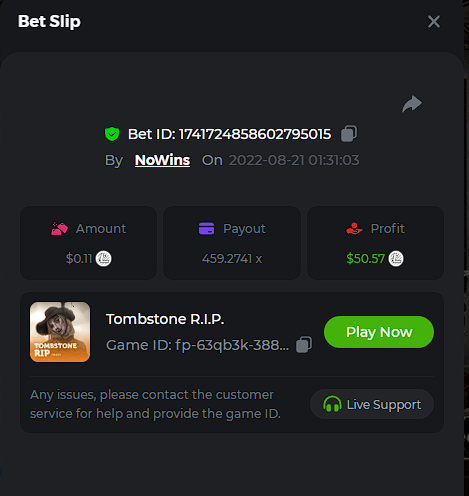Screen dimensions: 469x496
Task: Click the Bet ID number text
Action: 255,134
